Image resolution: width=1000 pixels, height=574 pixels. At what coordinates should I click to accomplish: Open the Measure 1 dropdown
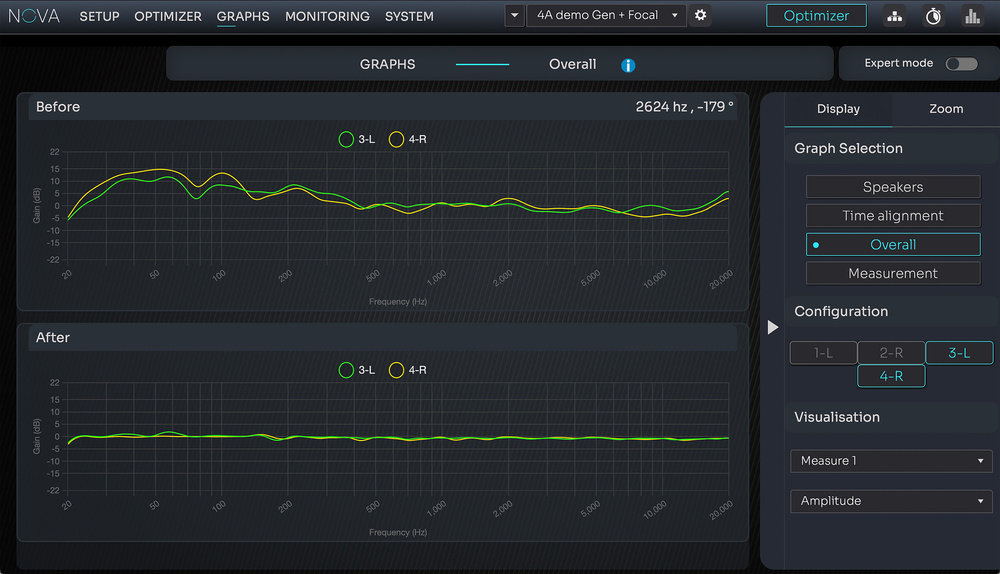tap(891, 461)
